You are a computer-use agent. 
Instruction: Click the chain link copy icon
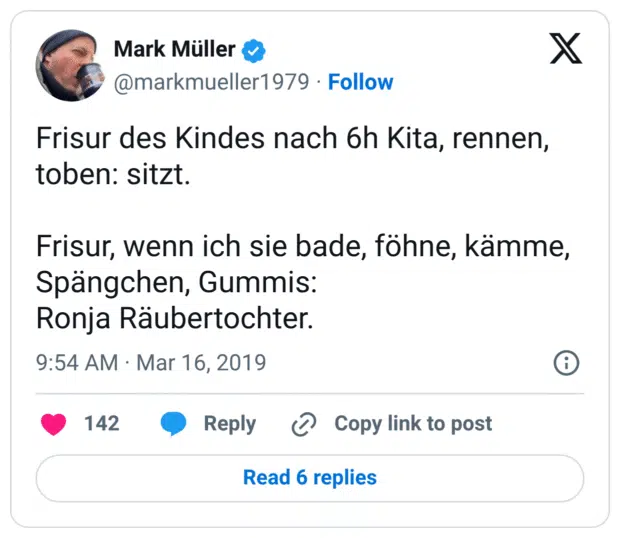(303, 424)
